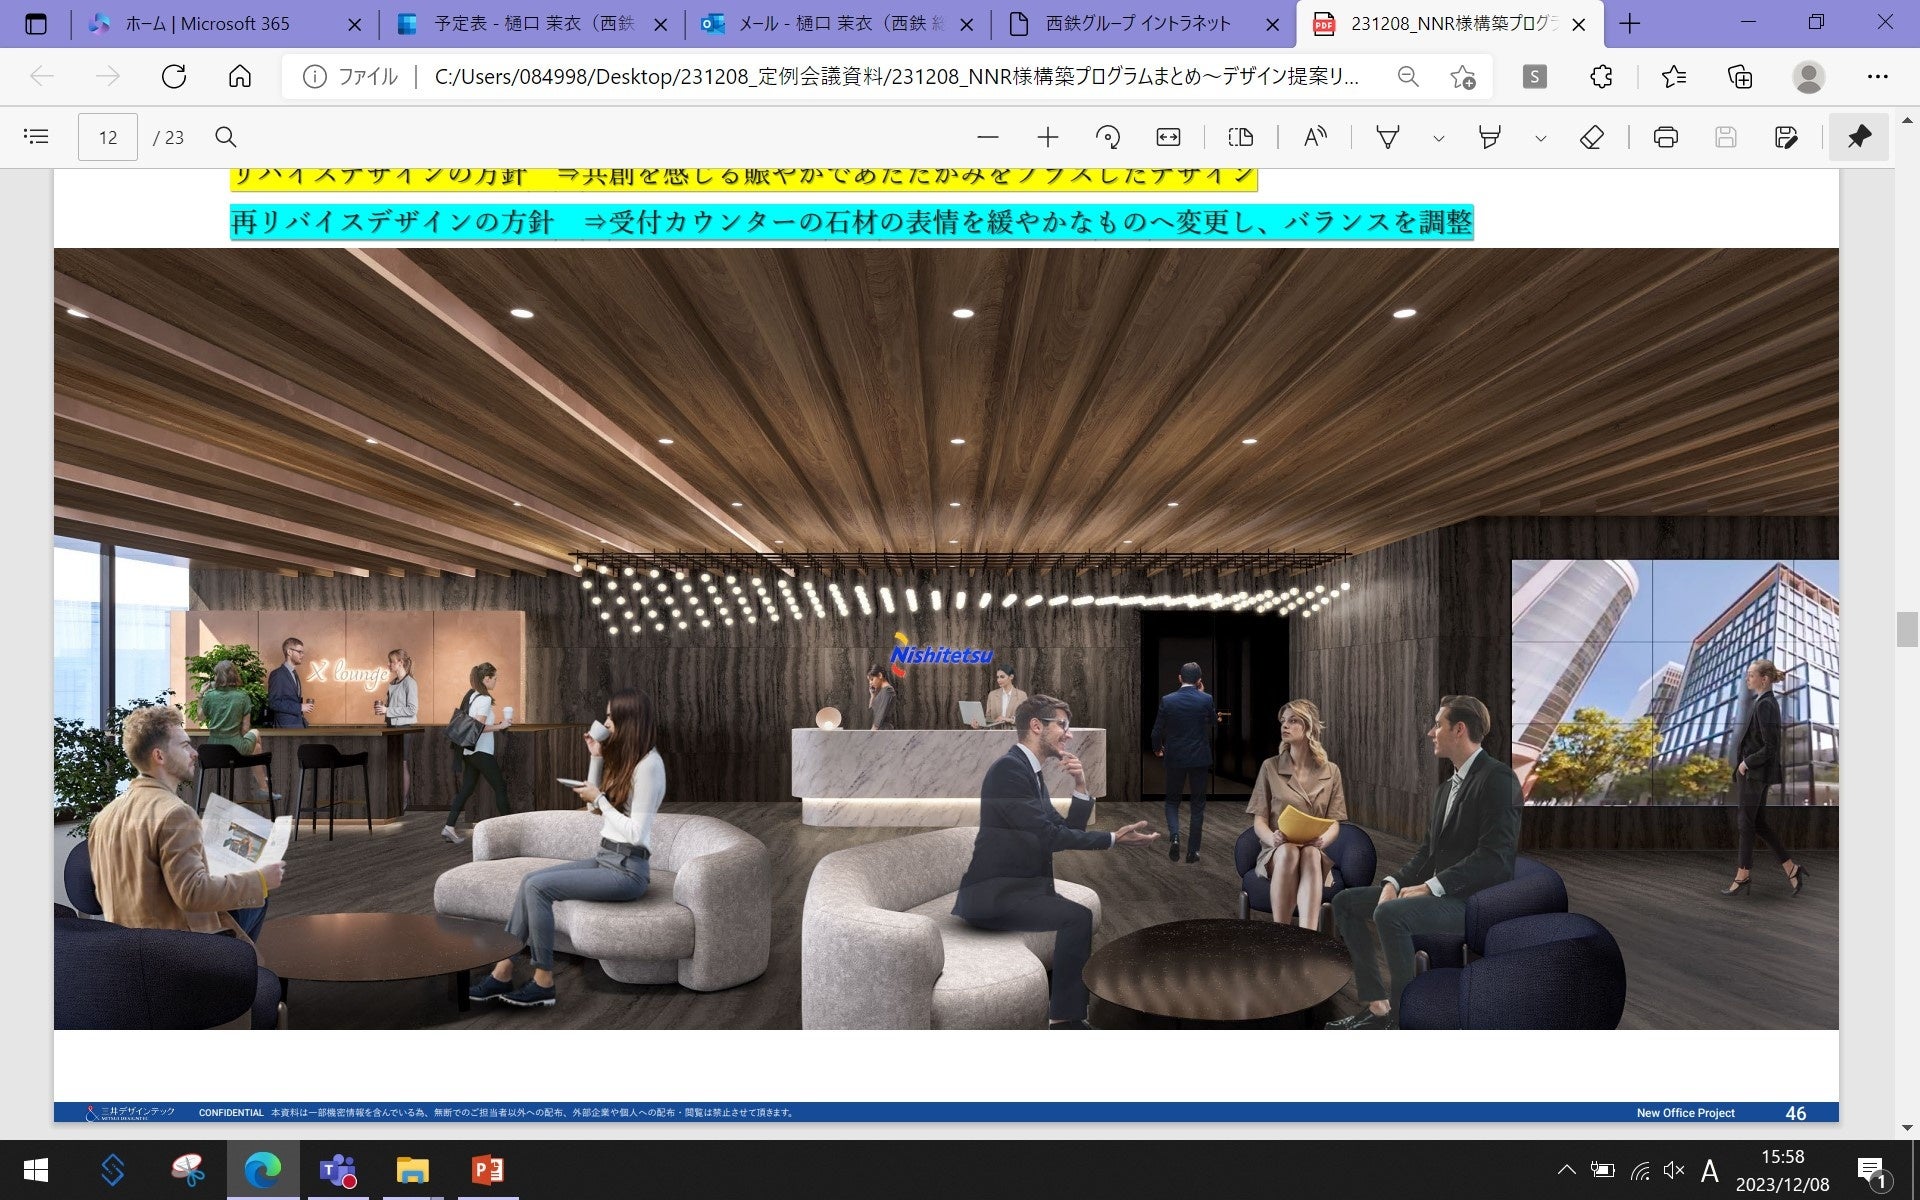Select the Highlight marker tool

pos(1490,137)
